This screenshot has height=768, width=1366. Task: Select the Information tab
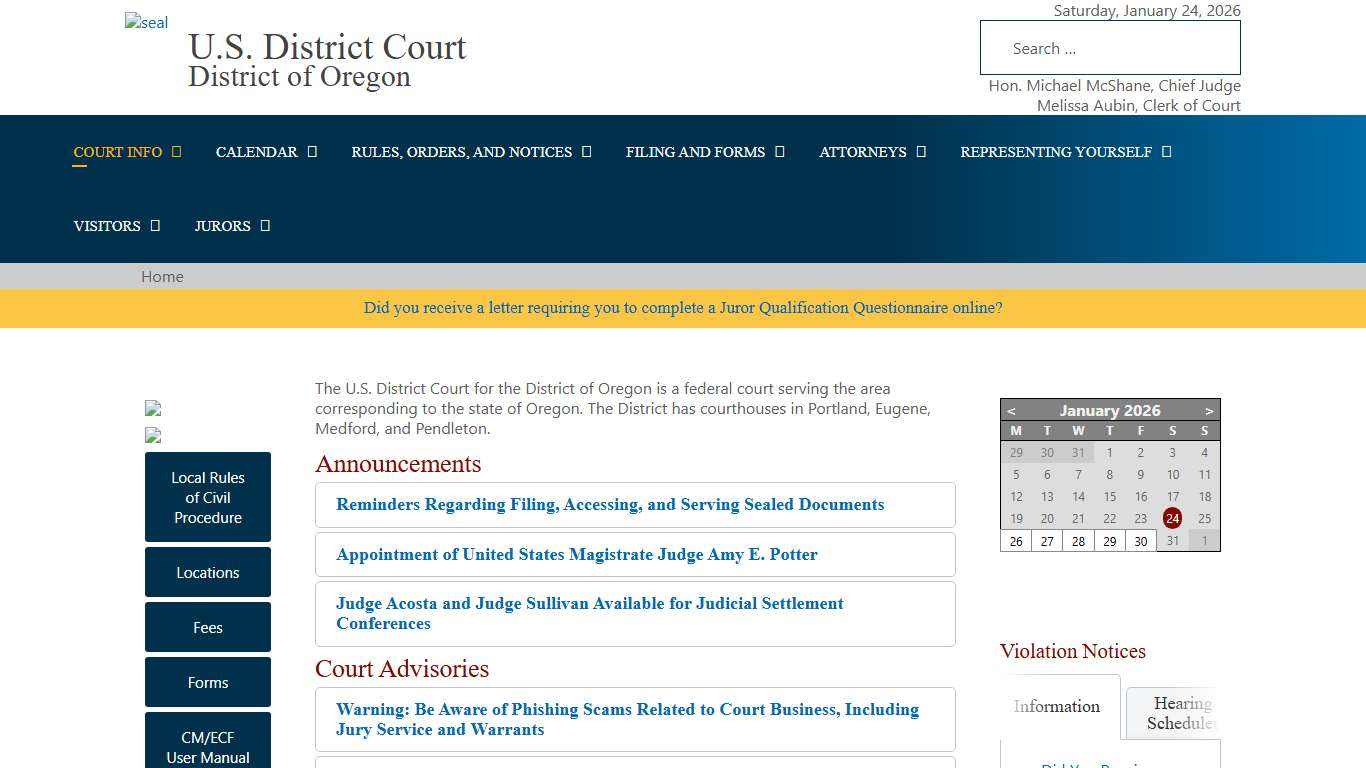click(x=1056, y=706)
